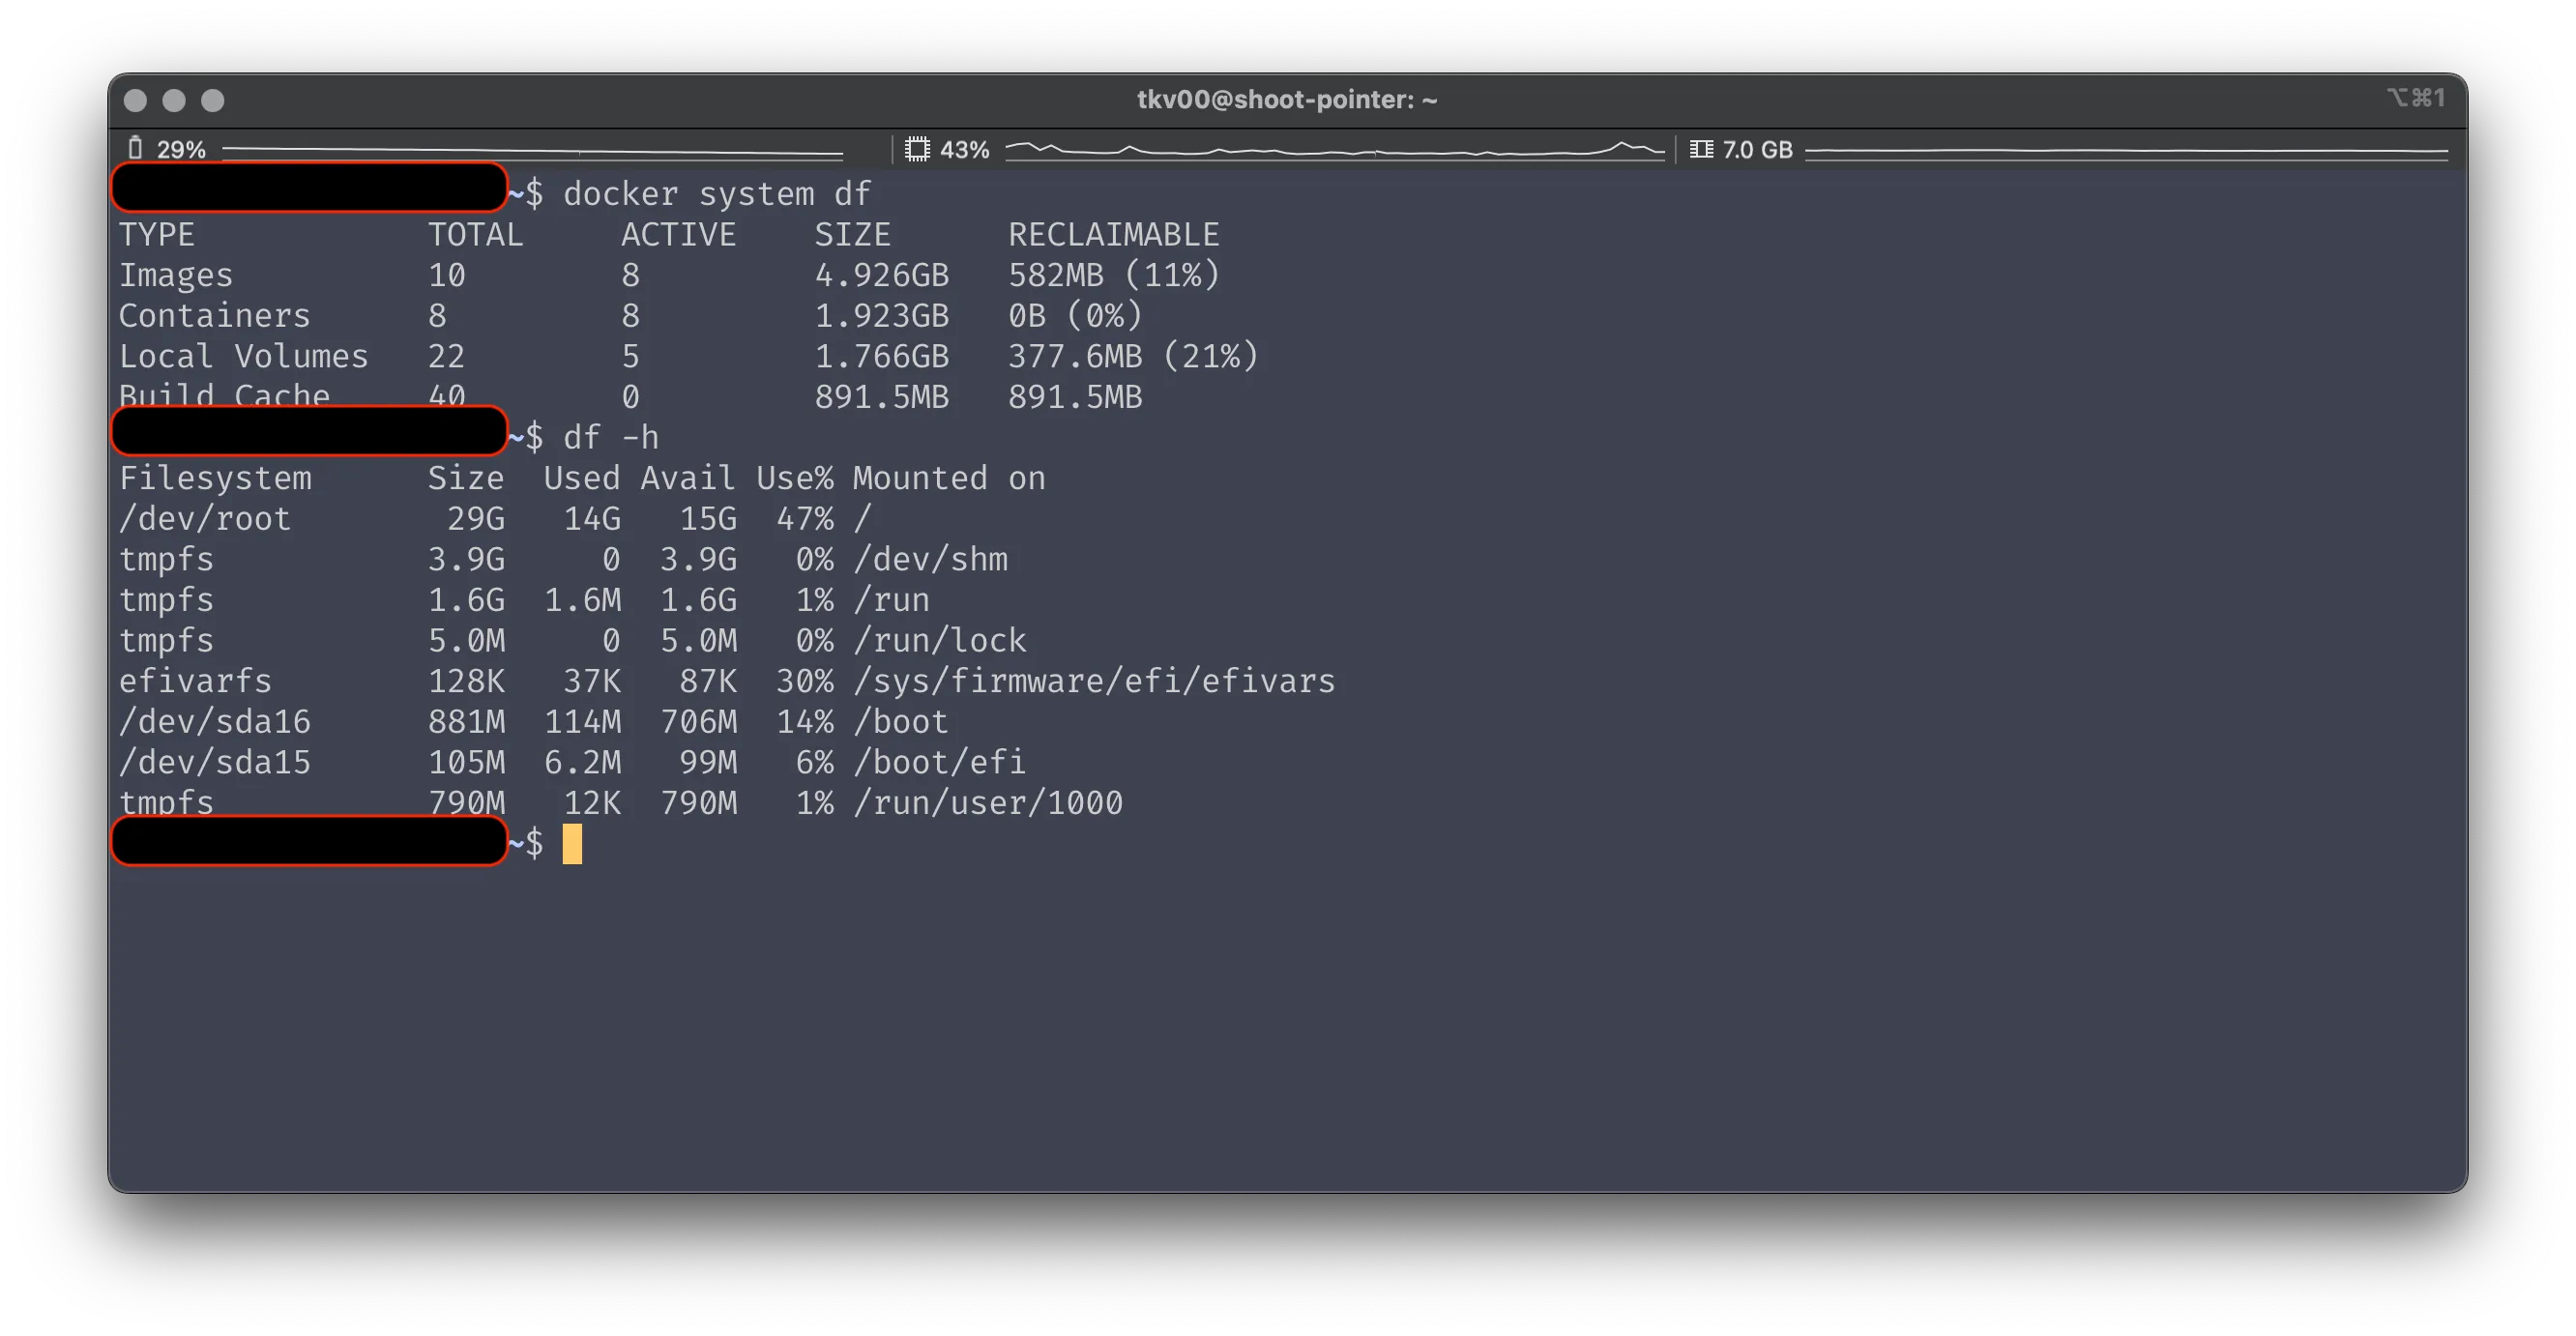The image size is (2576, 1336).
Task: Click the 30% usage of efivarfs
Action: [805, 681]
